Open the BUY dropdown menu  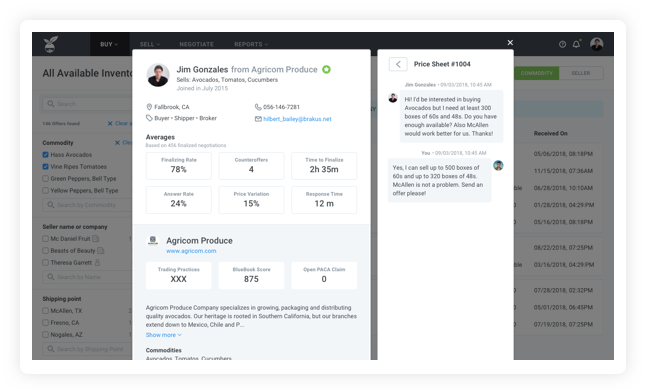[109, 44]
